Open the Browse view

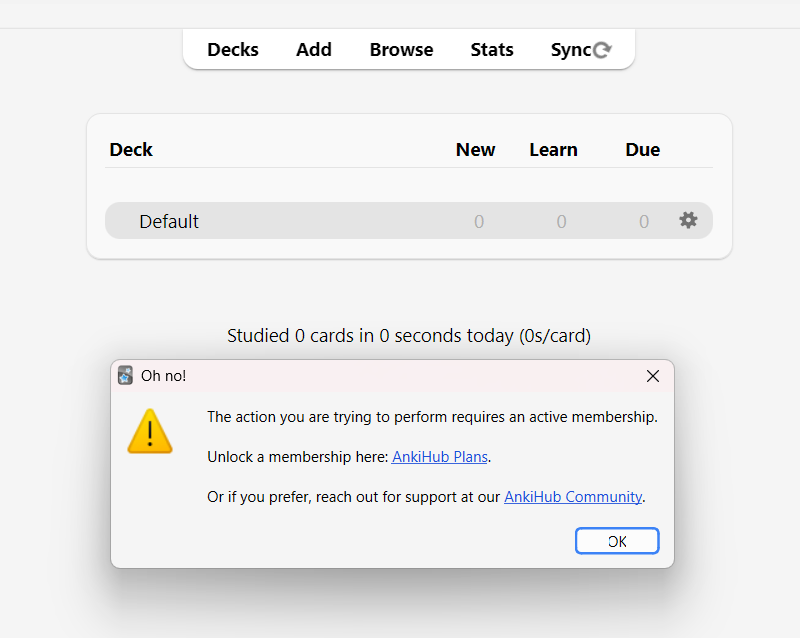[401, 50]
